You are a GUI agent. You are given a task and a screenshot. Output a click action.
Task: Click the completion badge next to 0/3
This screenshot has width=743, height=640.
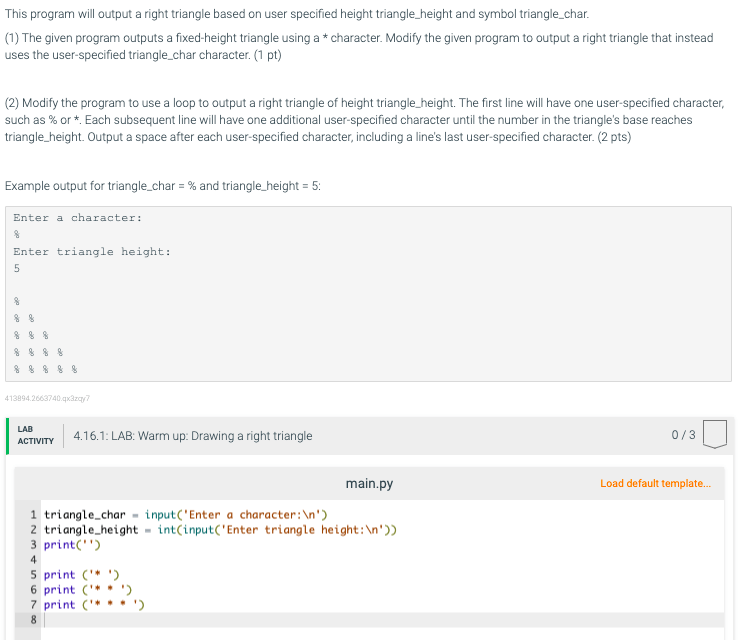(713, 435)
